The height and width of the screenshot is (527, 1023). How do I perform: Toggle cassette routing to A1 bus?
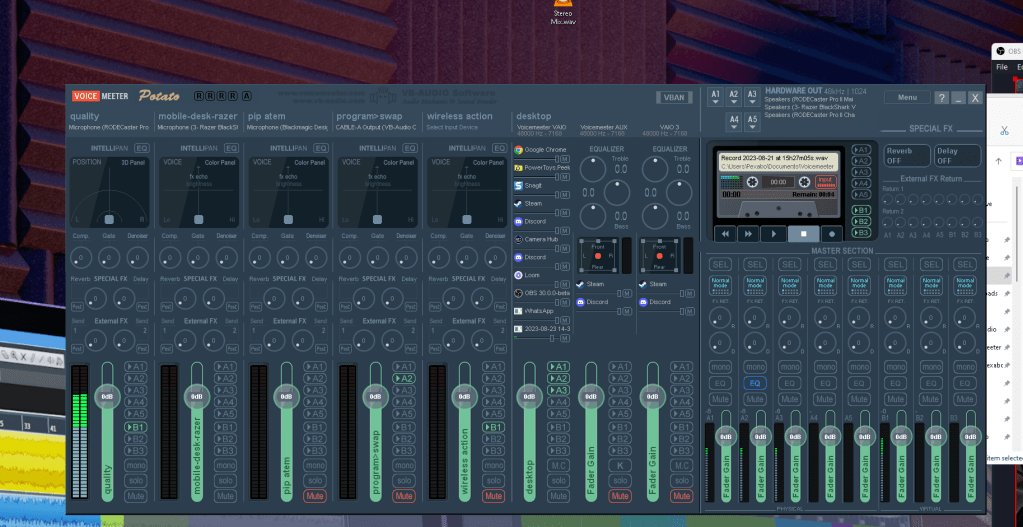[861, 149]
